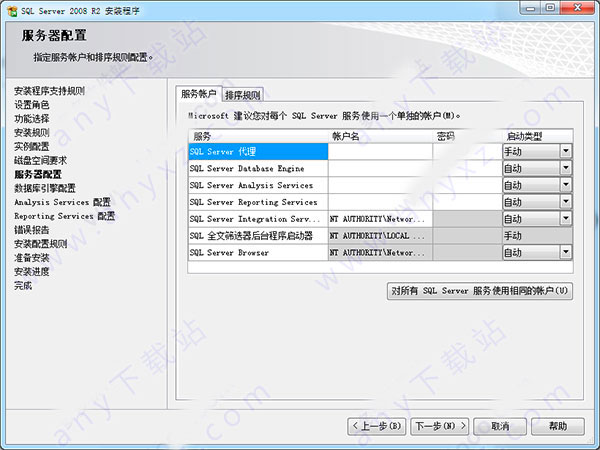Image resolution: width=600 pixels, height=450 pixels.
Task: Open help with the 帮助 button
Action: point(558,426)
